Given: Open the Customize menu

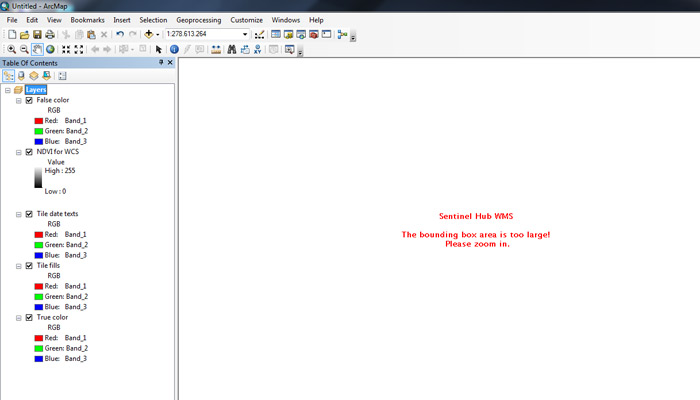Looking at the screenshot, I should [246, 20].
